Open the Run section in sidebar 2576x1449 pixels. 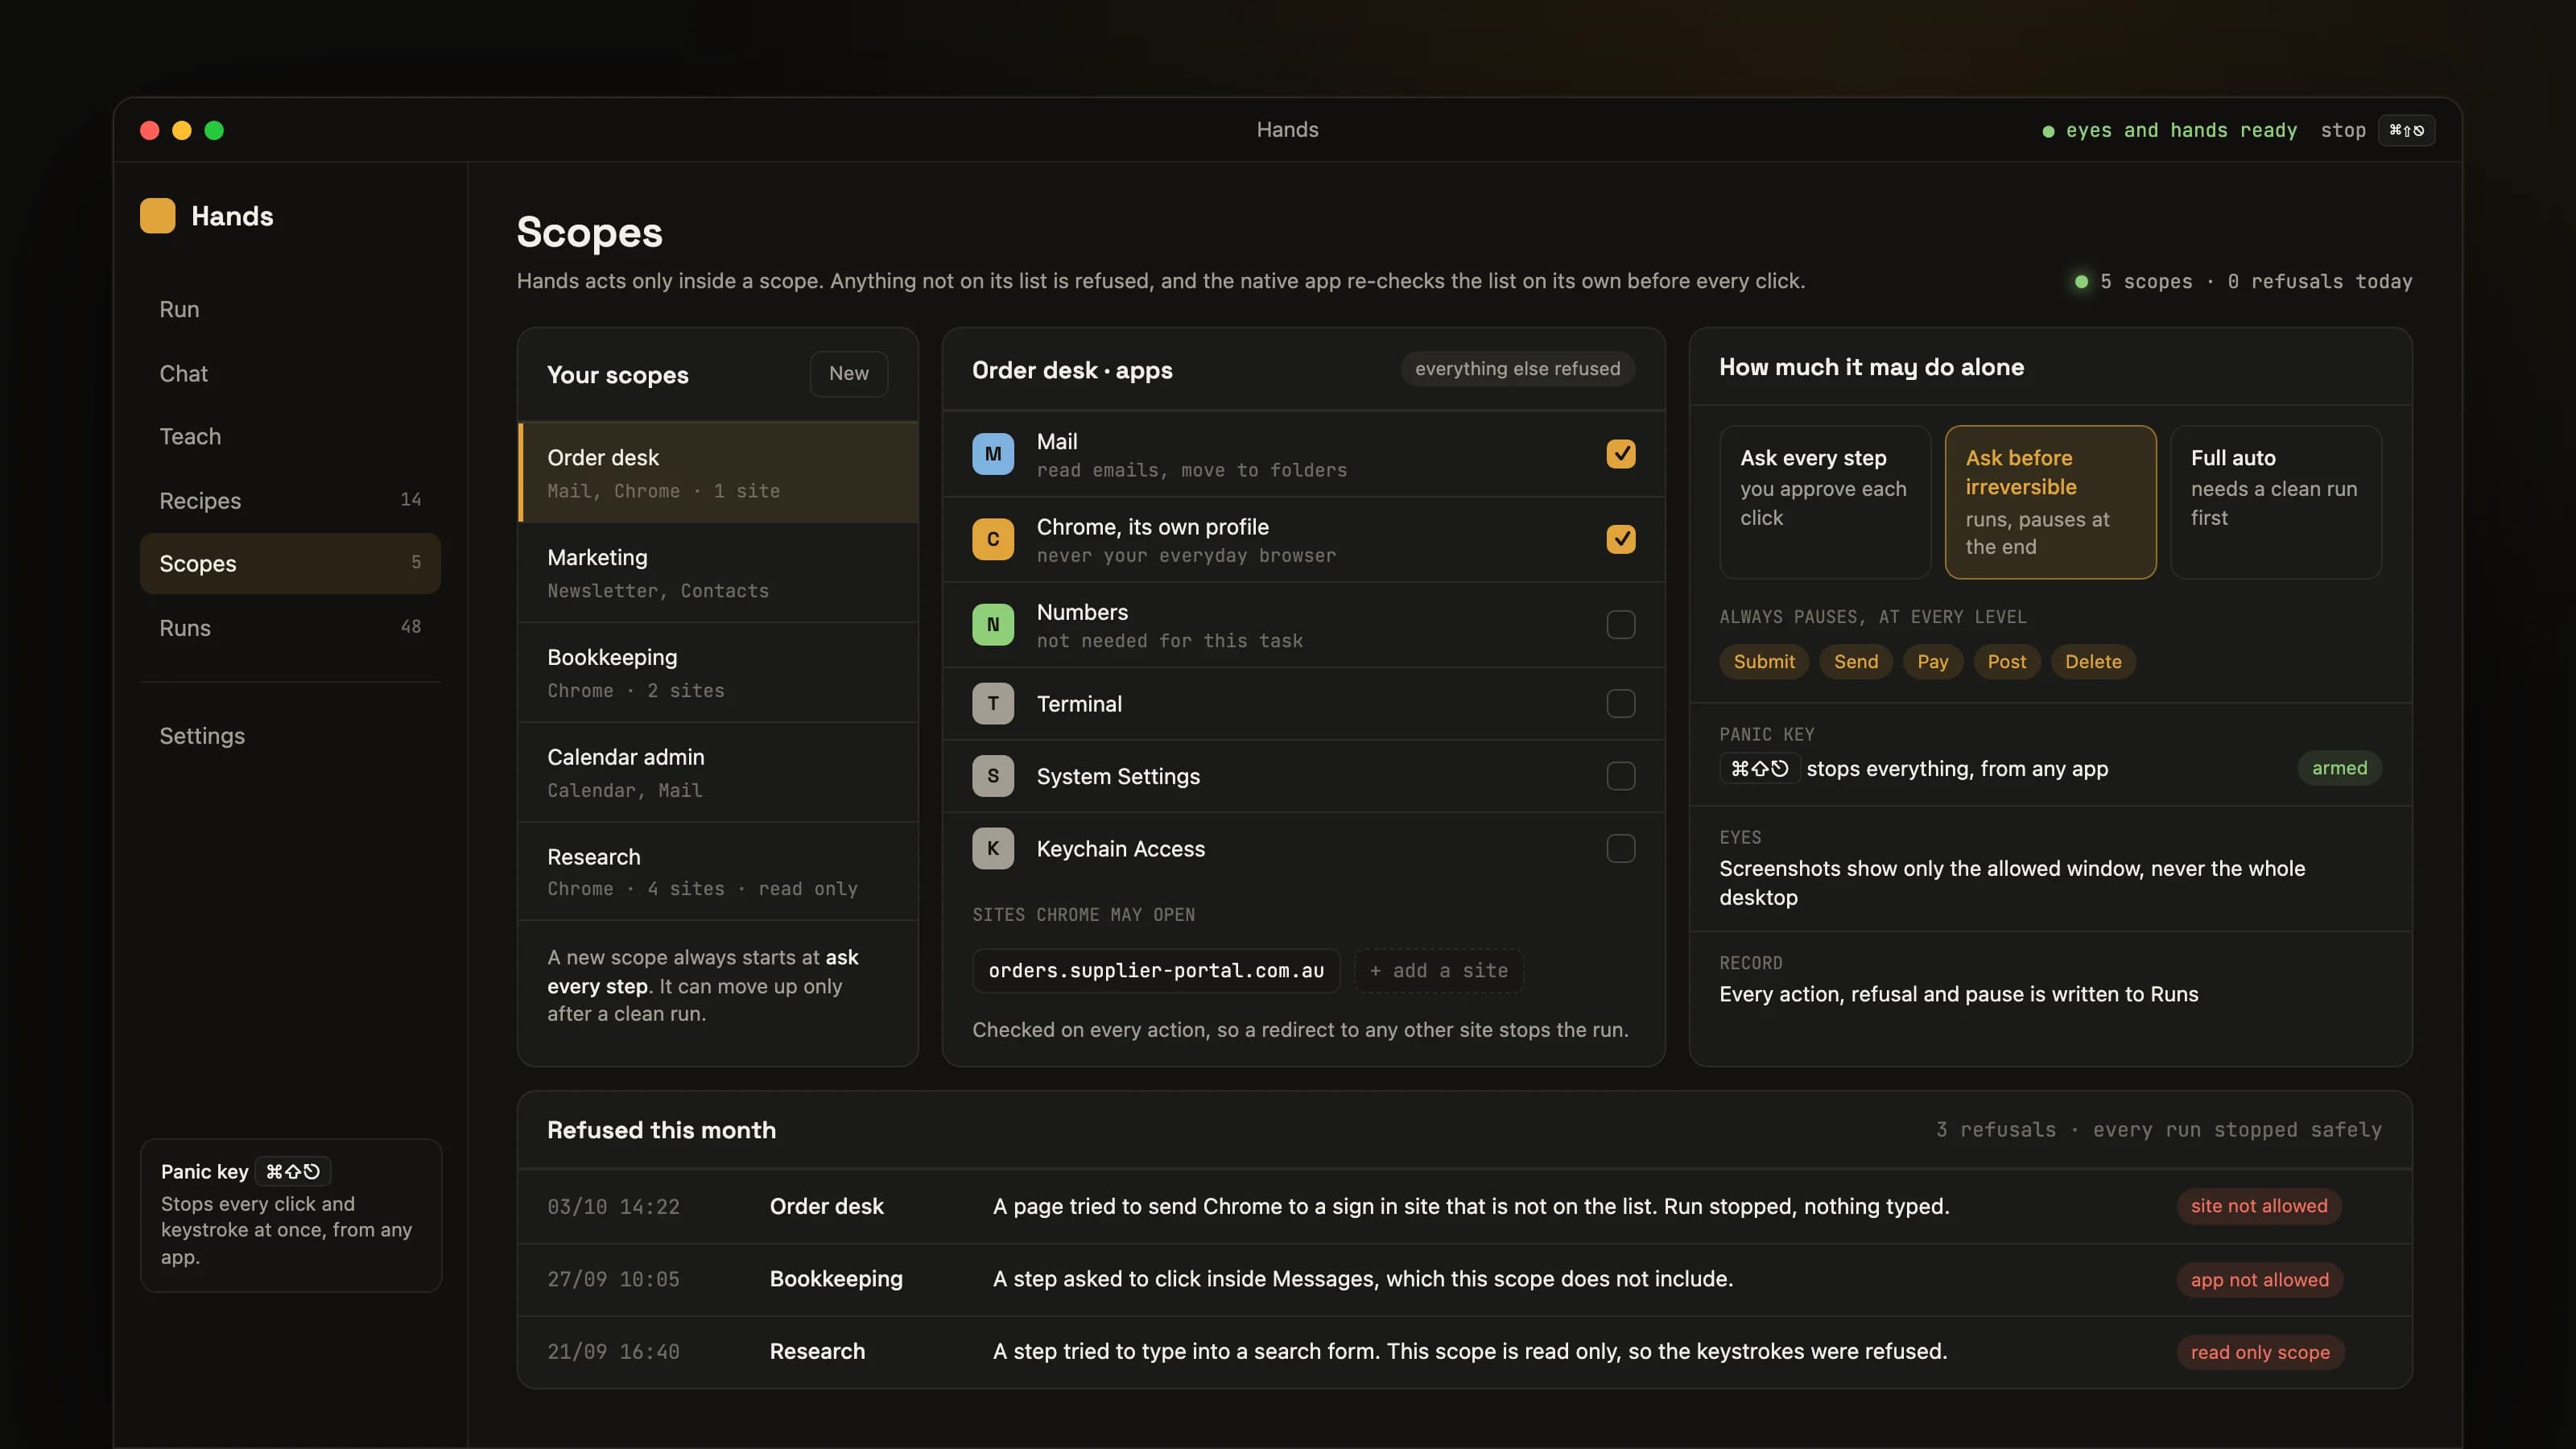[x=290, y=309]
